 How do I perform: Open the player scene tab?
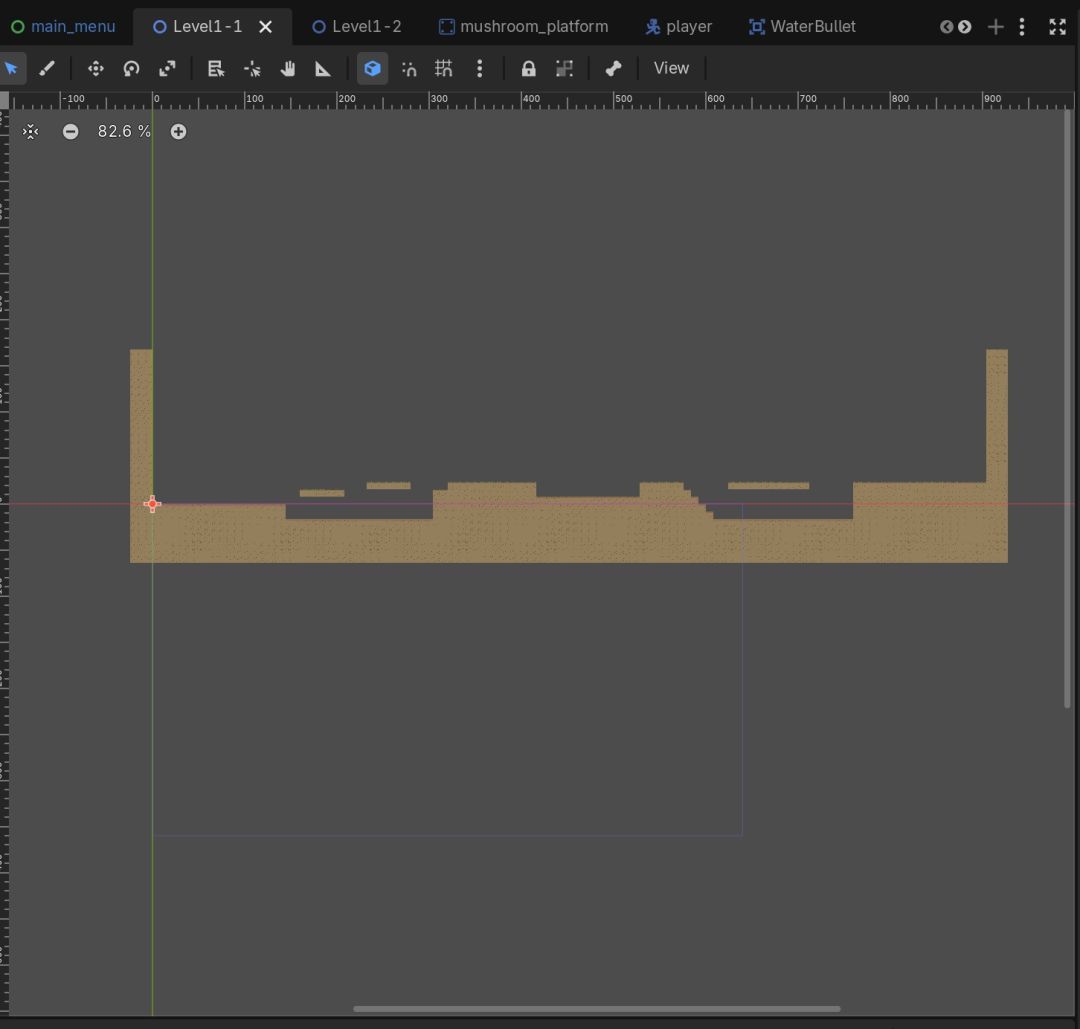click(x=678, y=27)
